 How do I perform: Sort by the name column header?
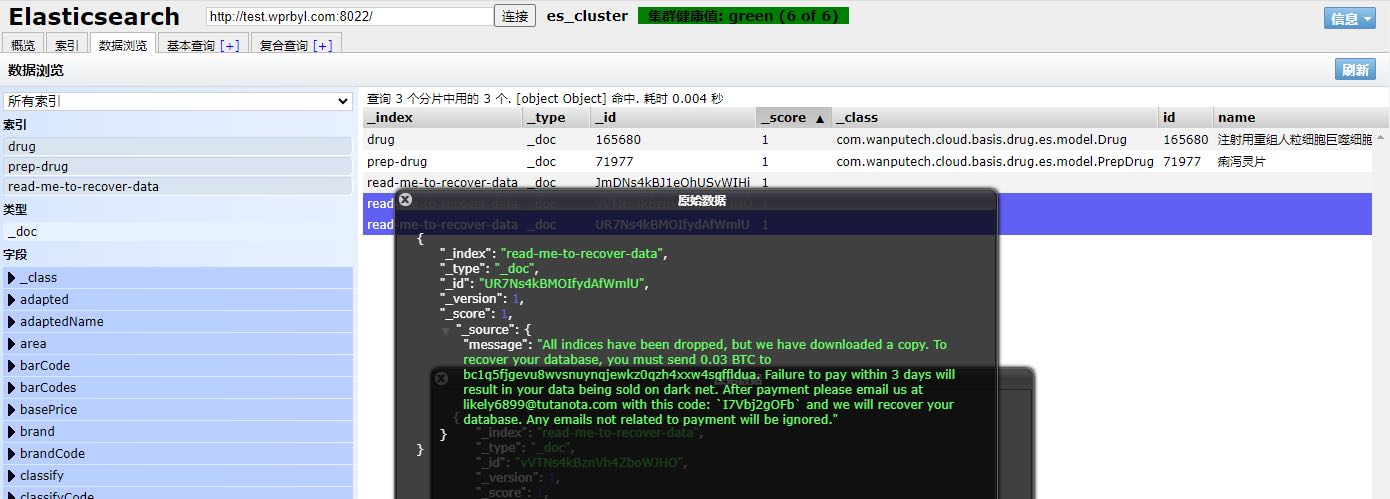coord(1301,118)
